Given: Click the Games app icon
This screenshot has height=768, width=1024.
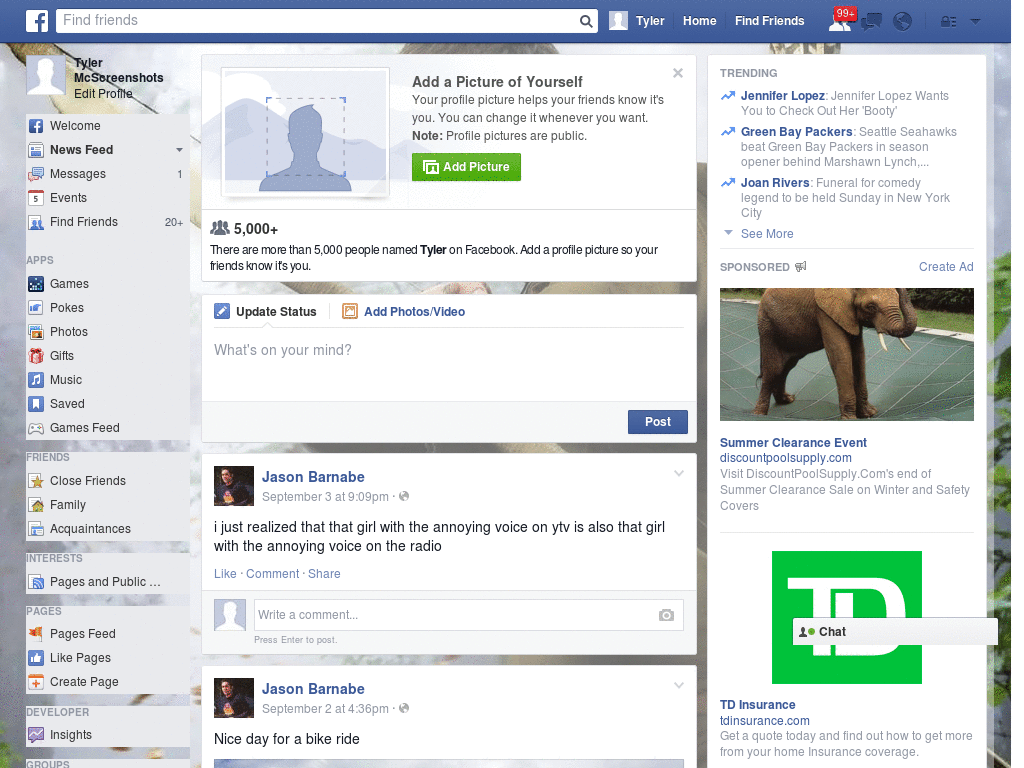Looking at the screenshot, I should (x=36, y=284).
